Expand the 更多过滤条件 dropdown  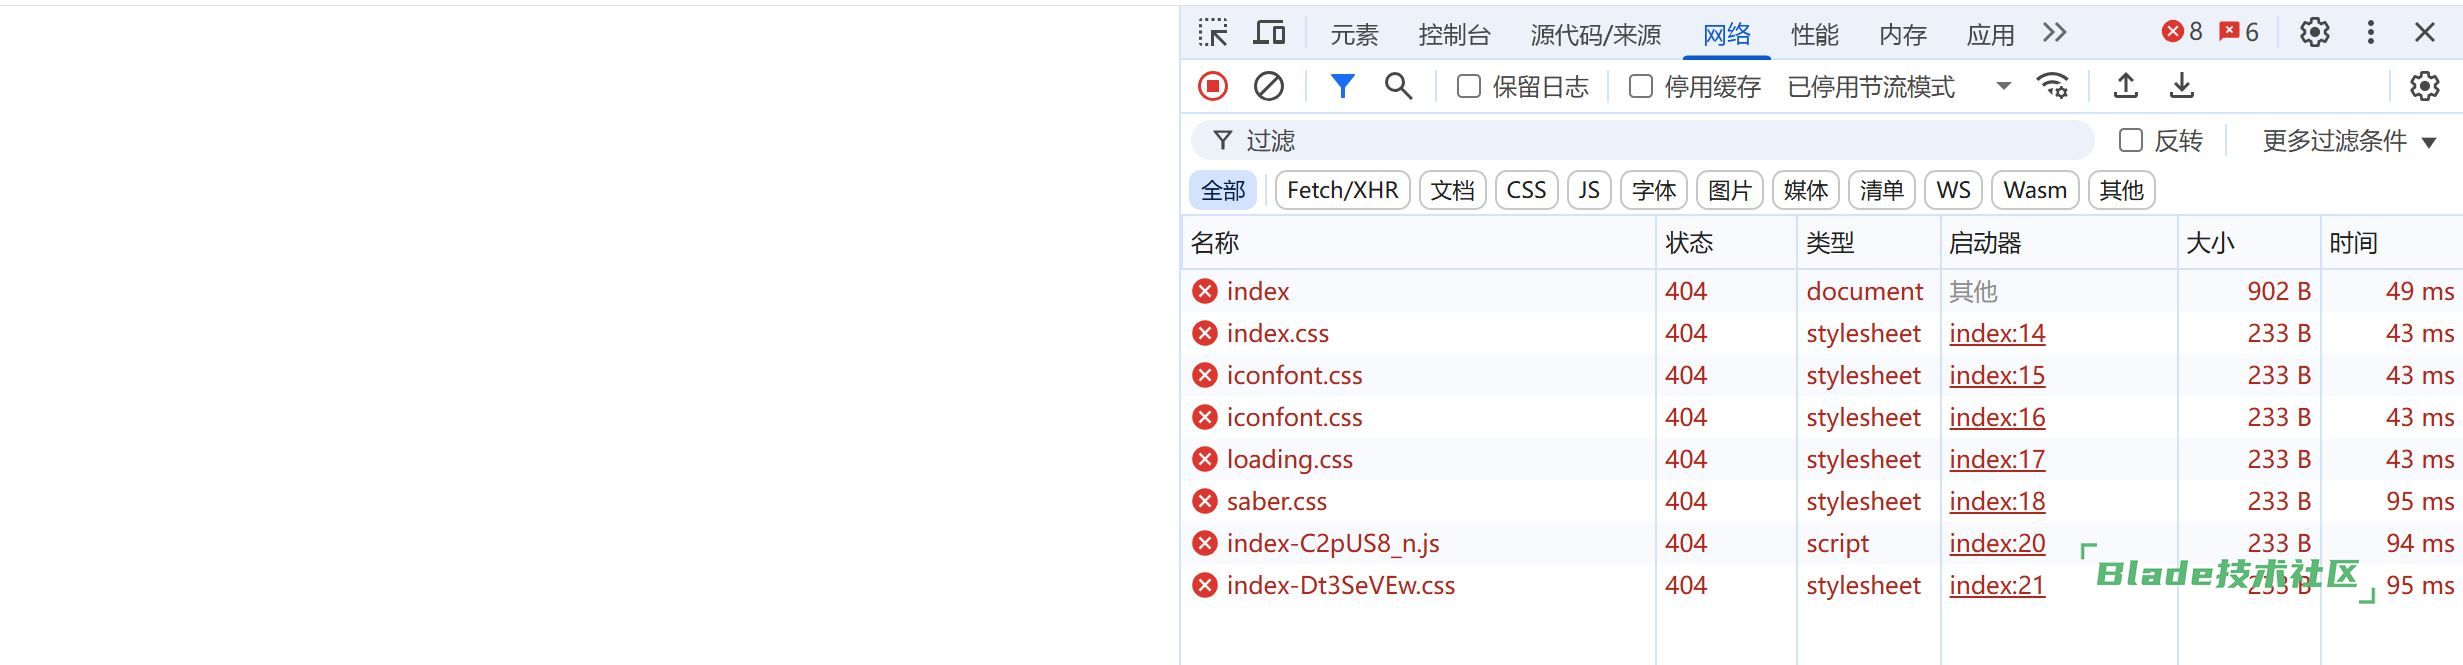pyautogui.click(x=2350, y=141)
